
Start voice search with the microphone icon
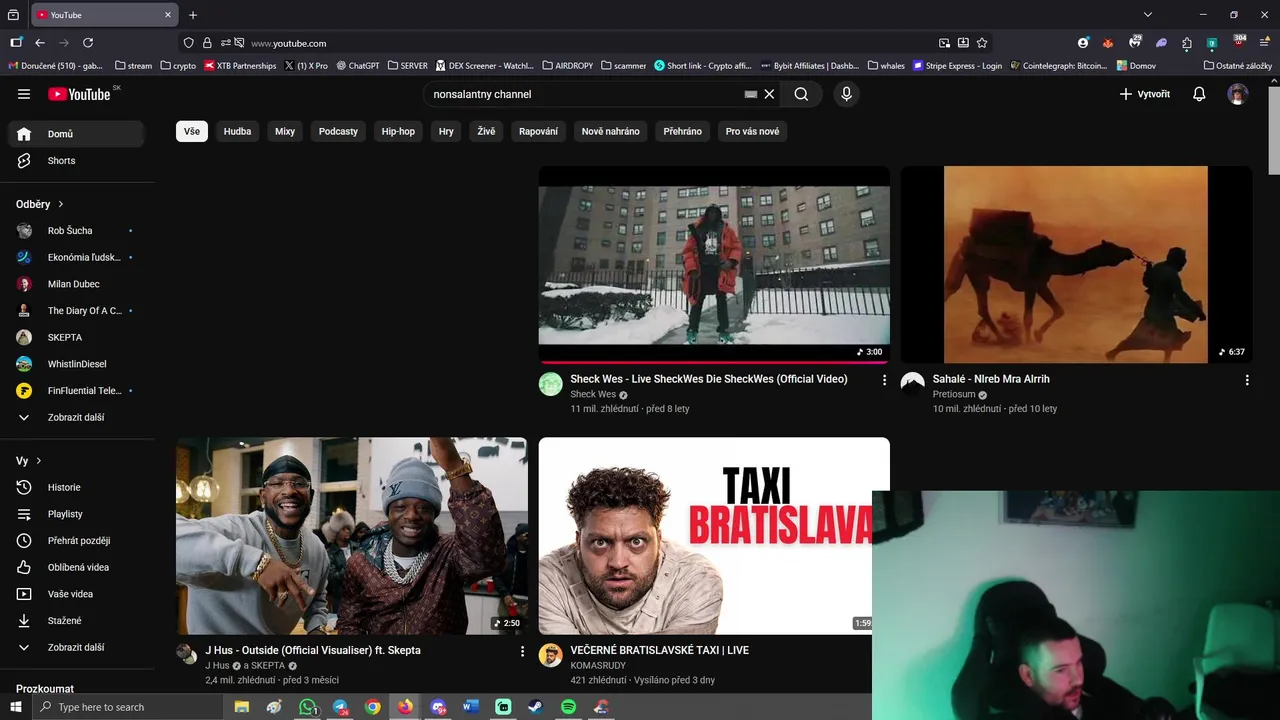pyautogui.click(x=846, y=94)
